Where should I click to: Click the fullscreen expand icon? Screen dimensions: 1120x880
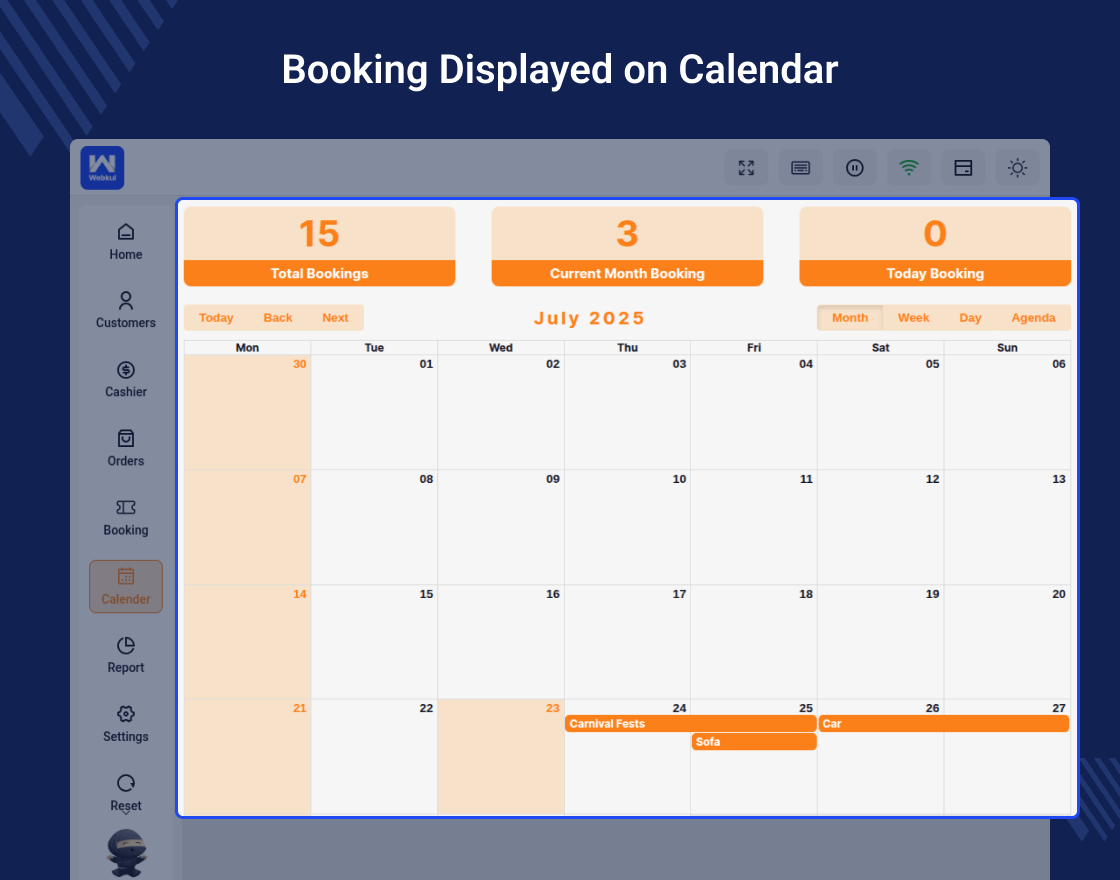746,168
